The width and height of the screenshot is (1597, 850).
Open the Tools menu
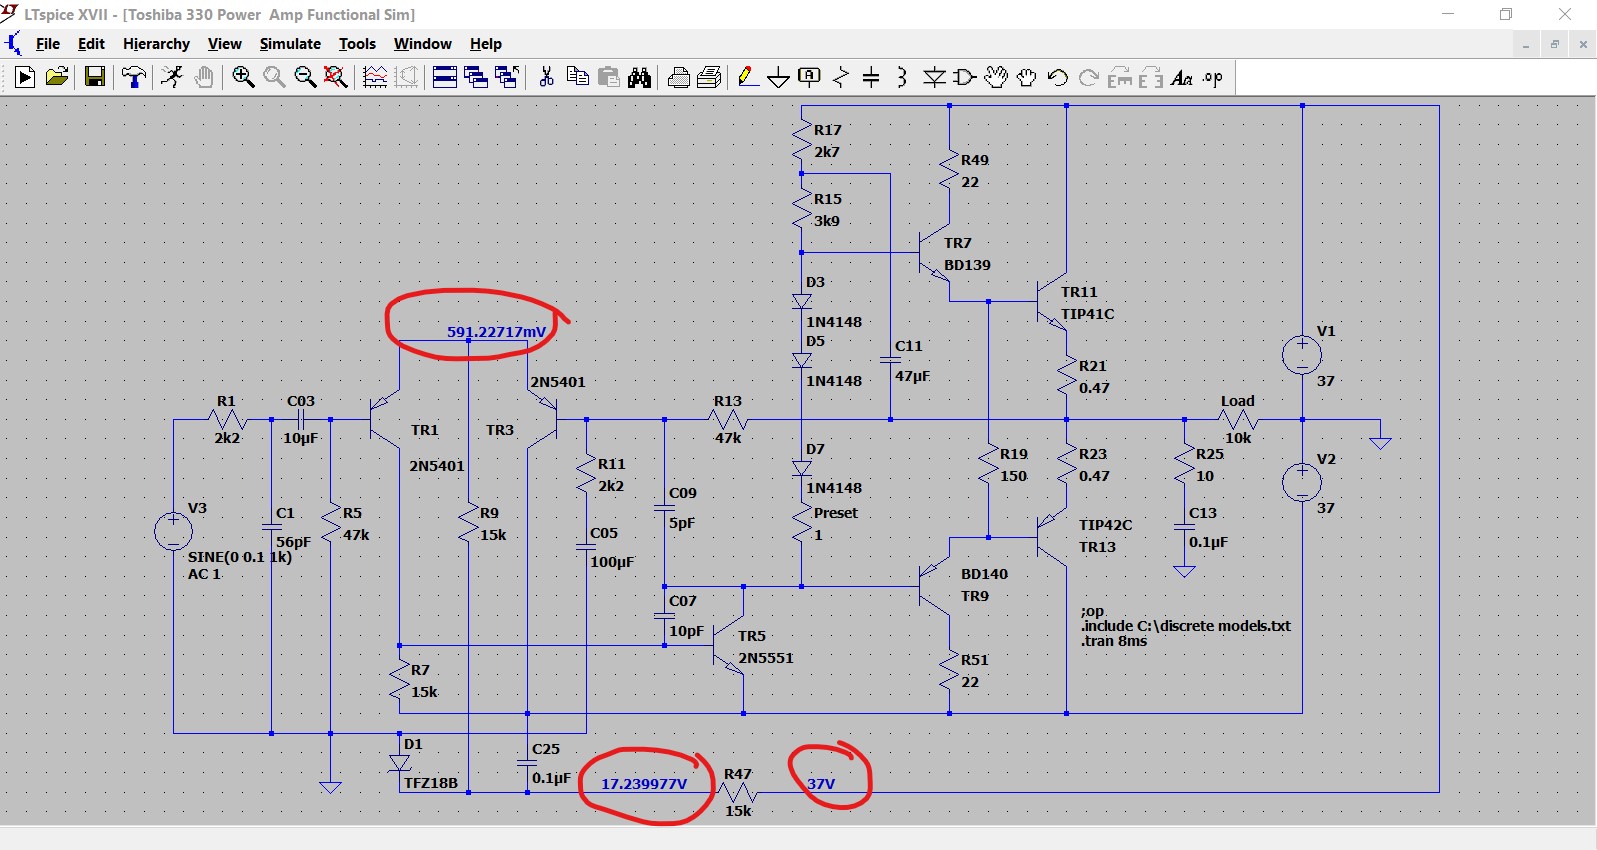point(357,44)
